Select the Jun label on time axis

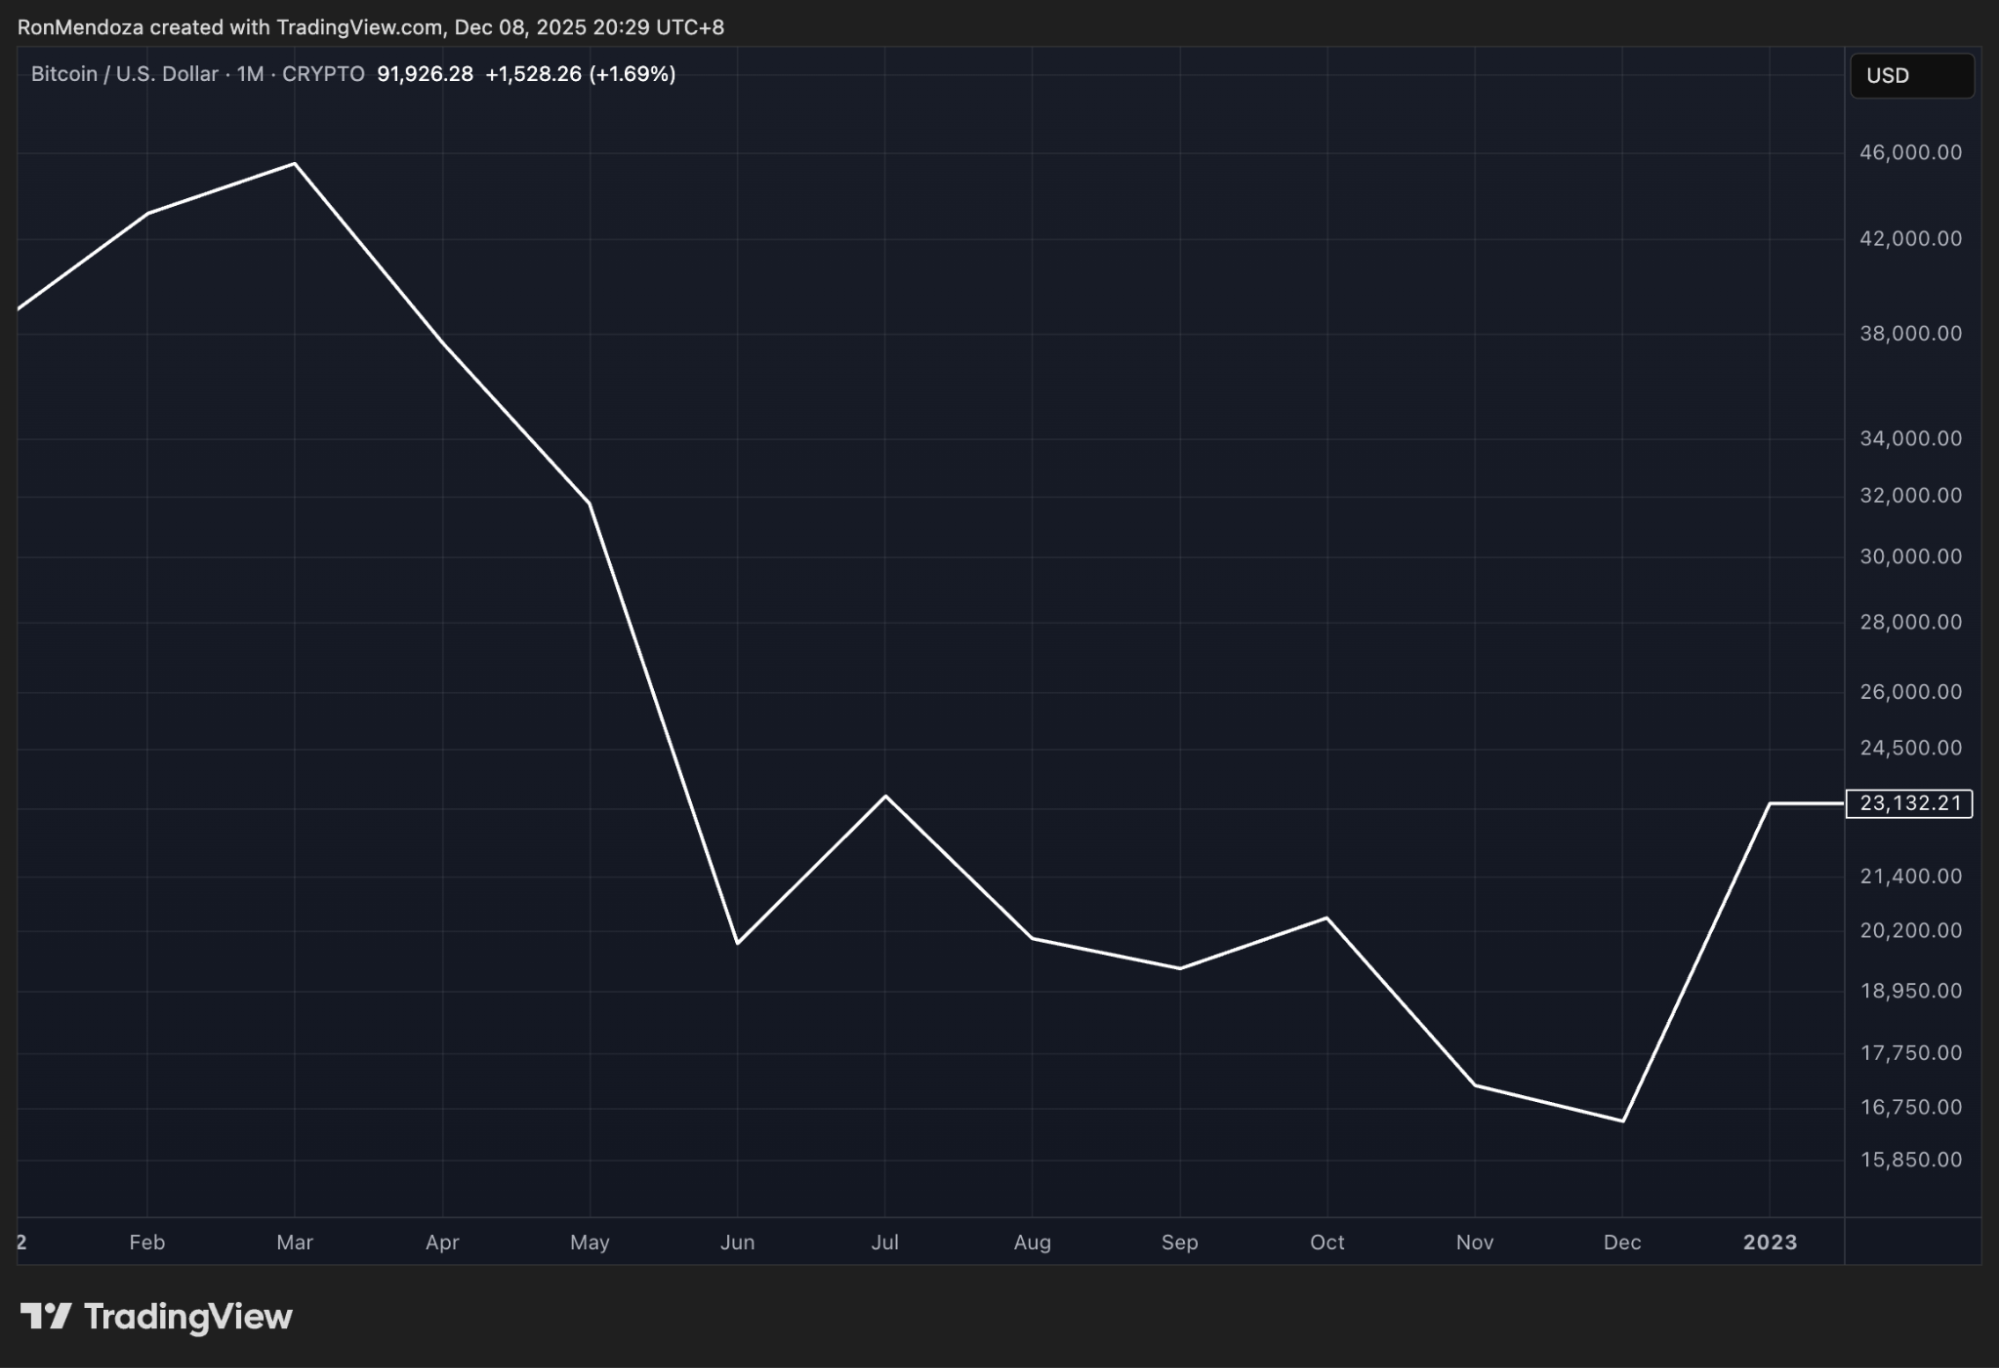[x=737, y=1242]
